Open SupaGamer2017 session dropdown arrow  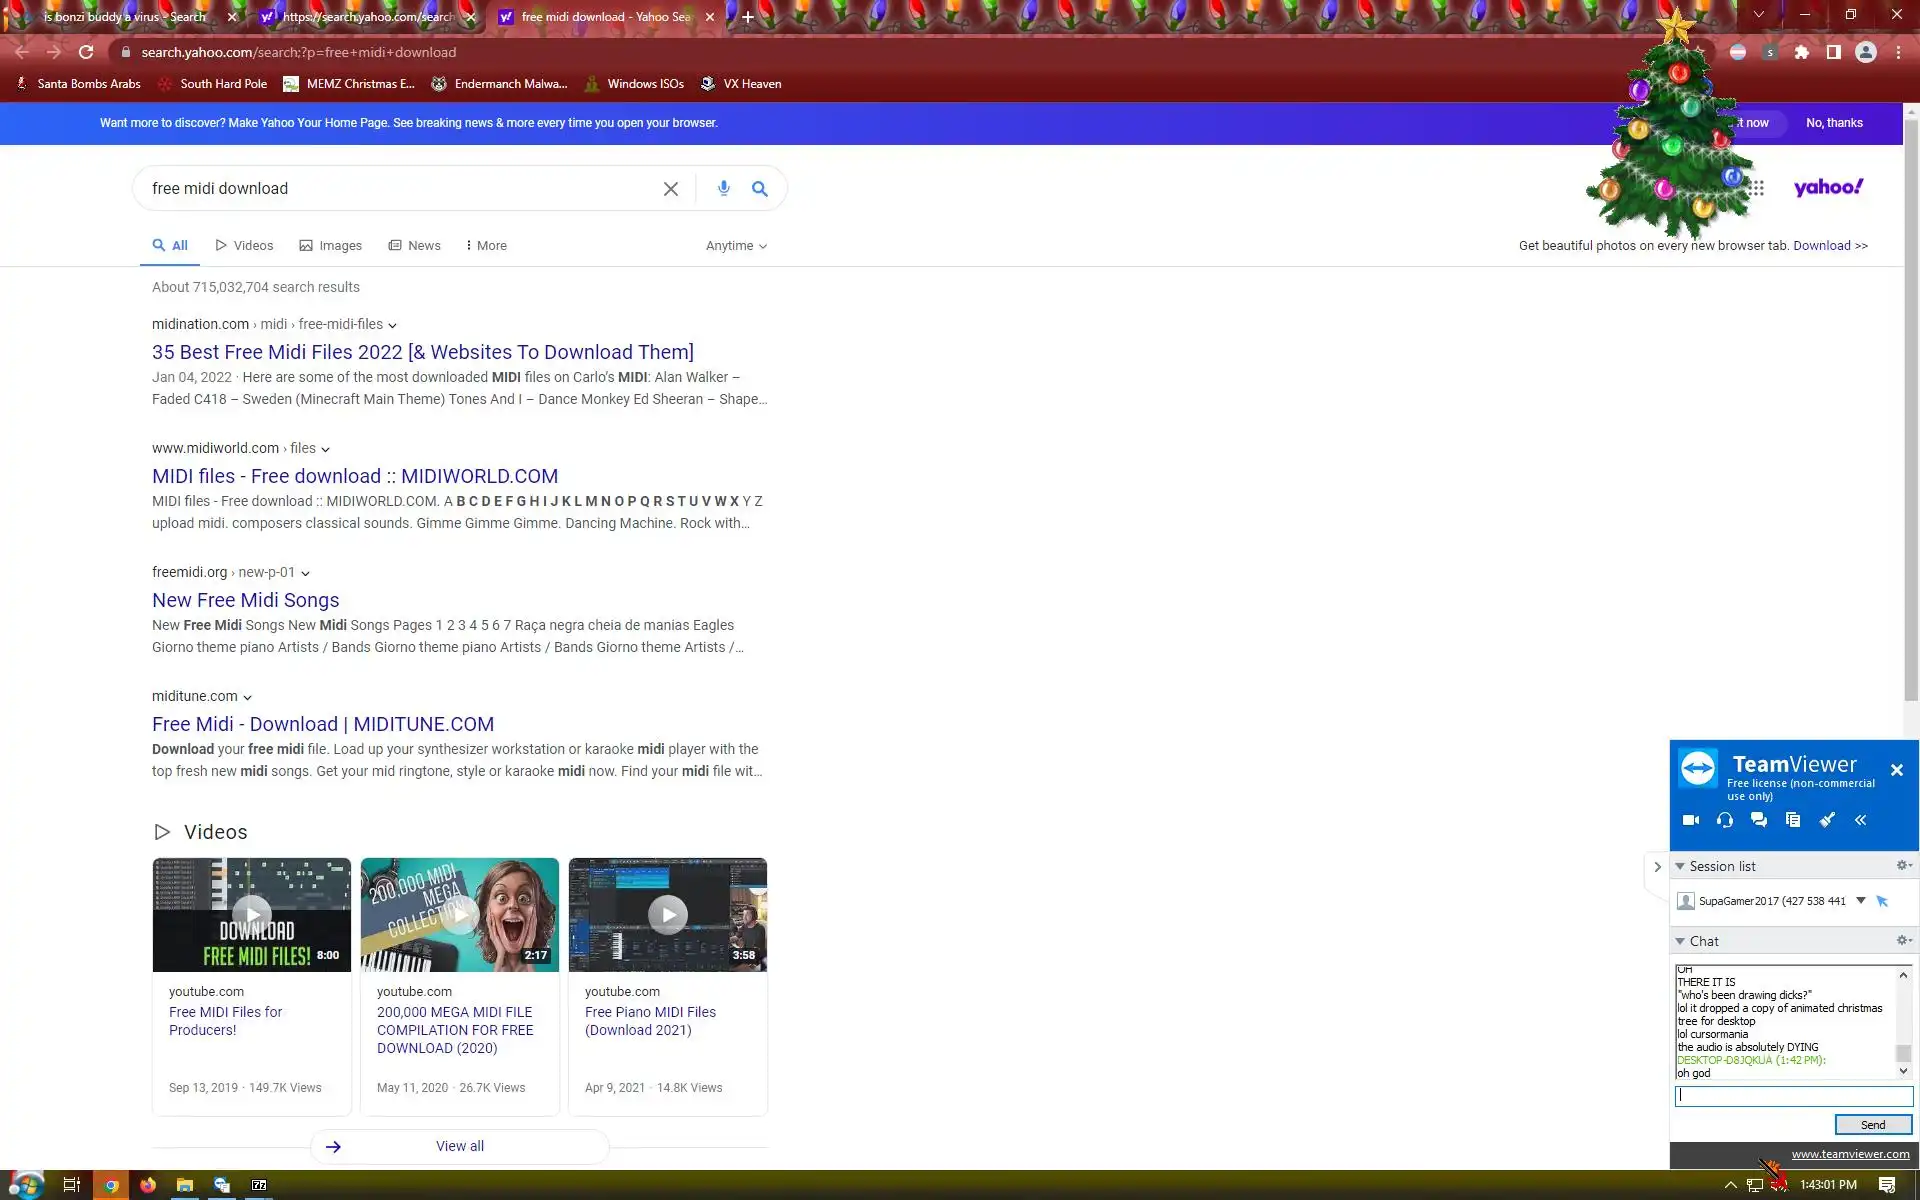[1861, 900]
